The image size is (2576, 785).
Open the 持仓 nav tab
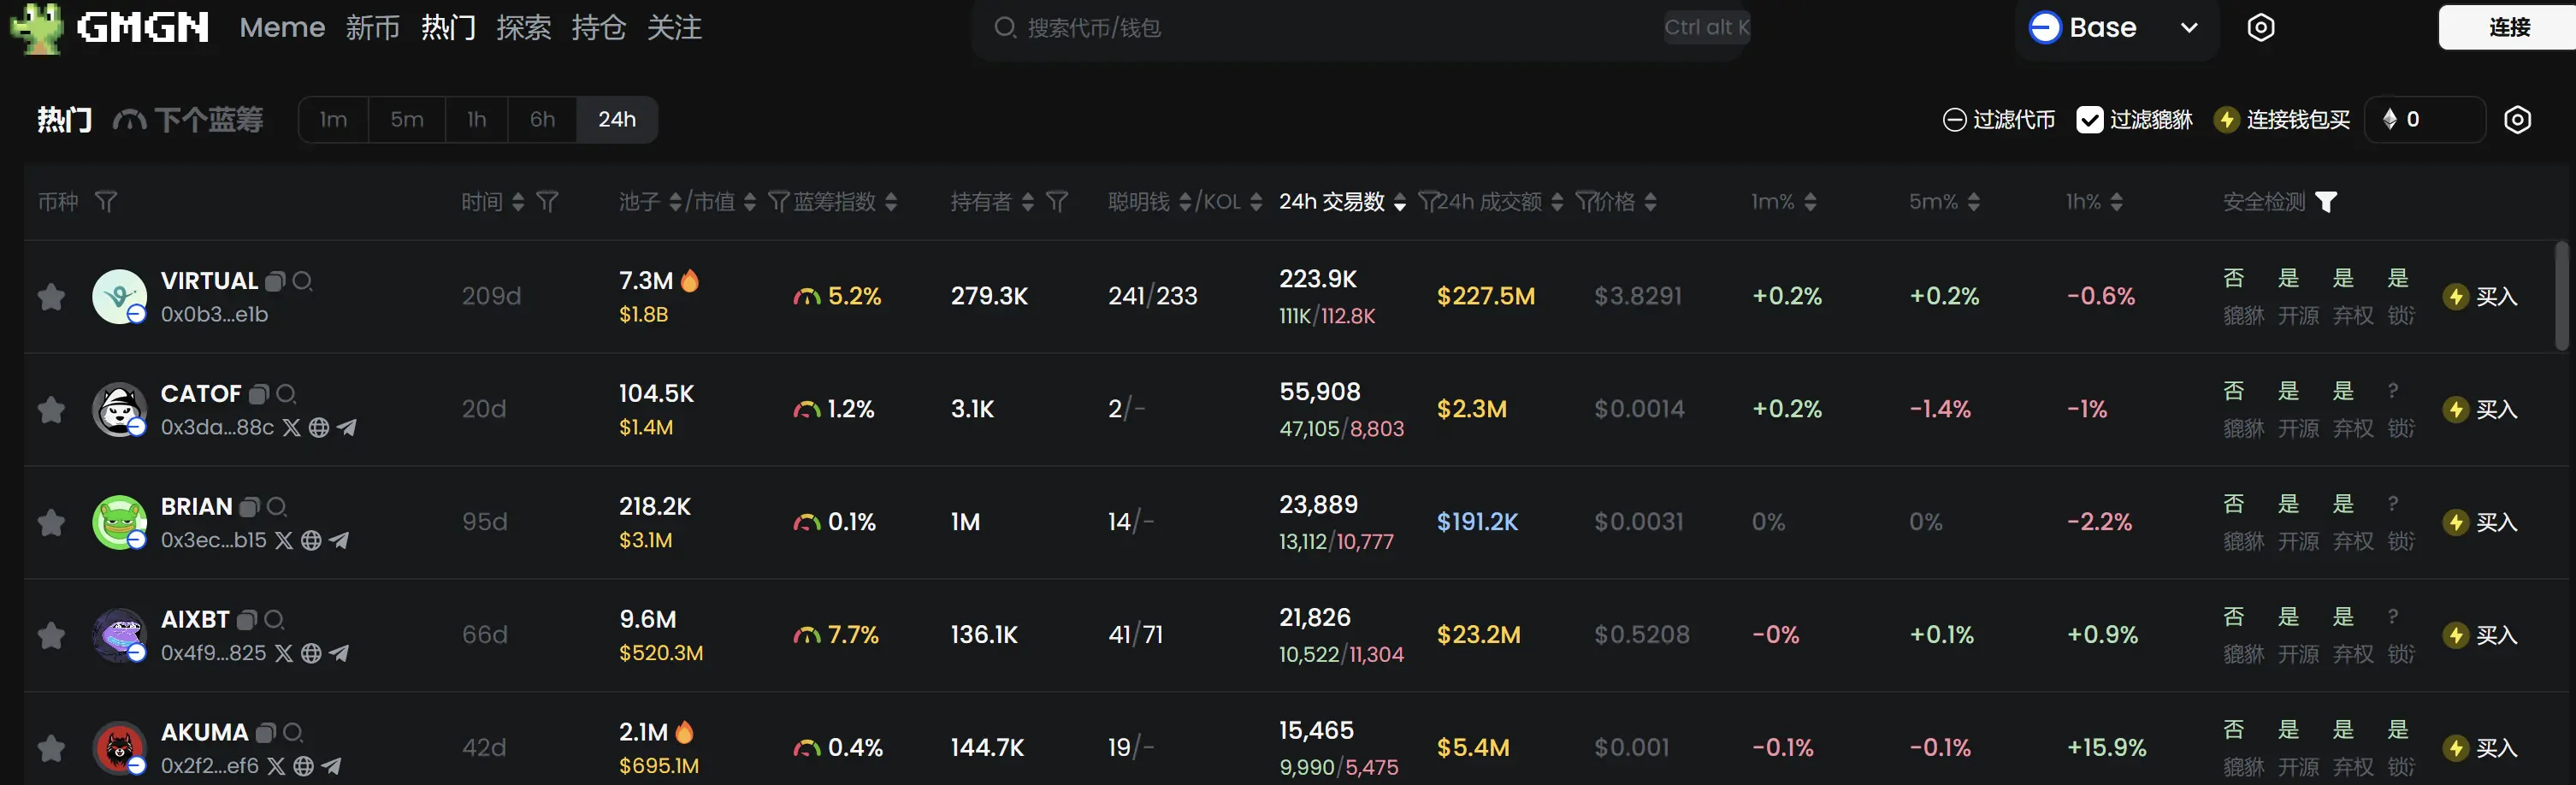pos(598,28)
